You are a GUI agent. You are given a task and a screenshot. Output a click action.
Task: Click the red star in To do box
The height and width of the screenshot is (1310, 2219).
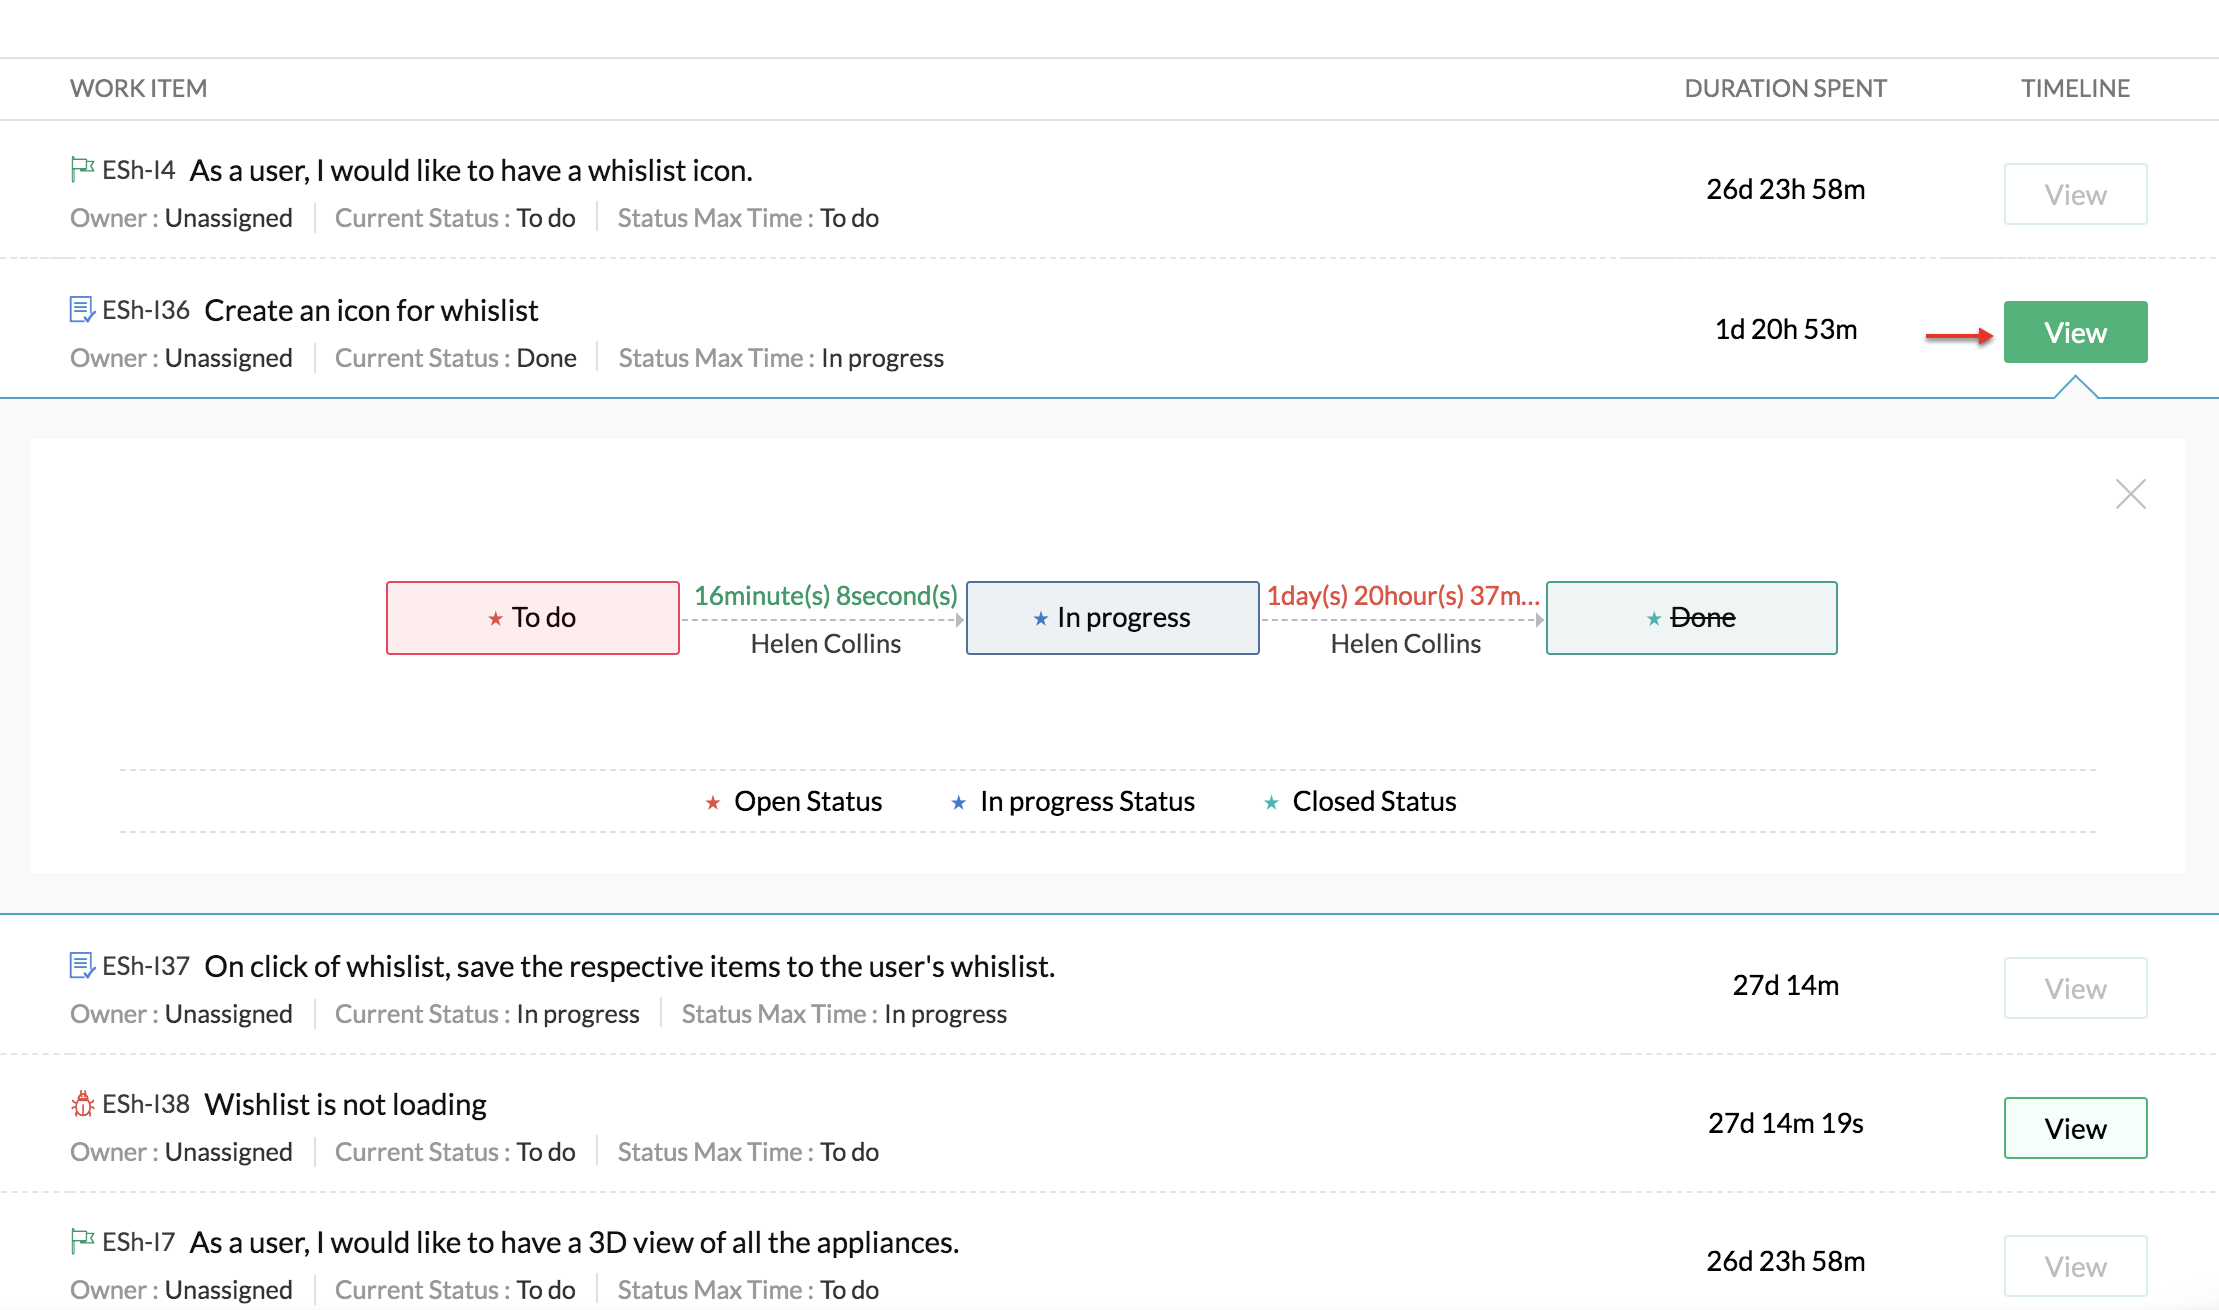(495, 619)
